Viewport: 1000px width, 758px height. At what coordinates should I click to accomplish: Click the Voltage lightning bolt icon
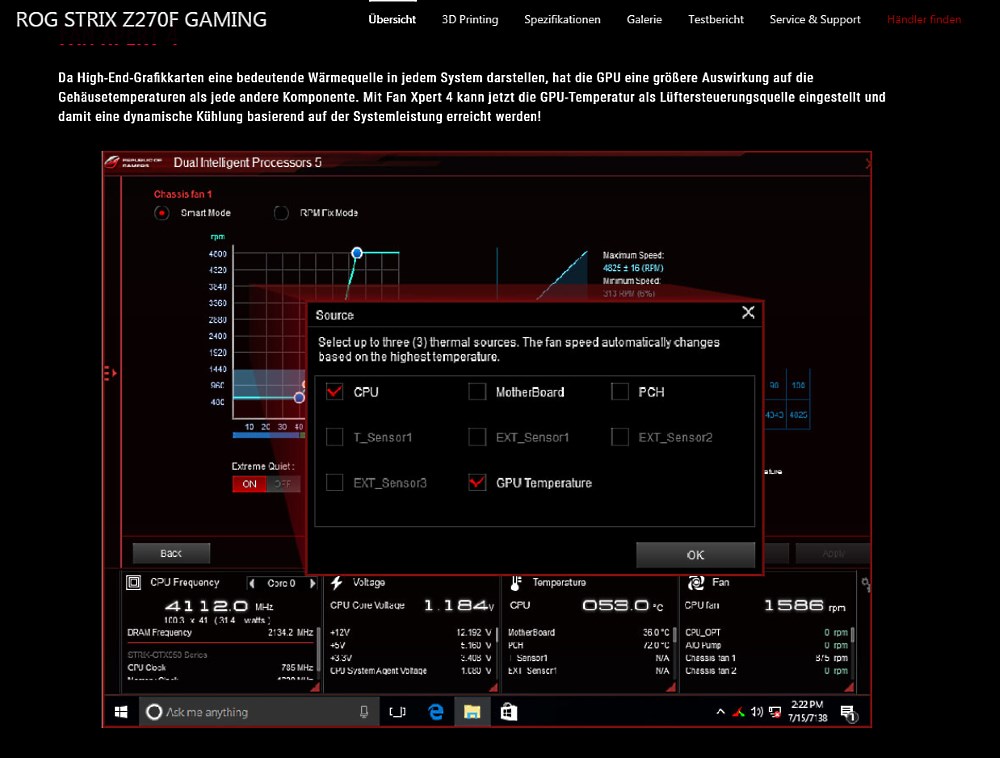(337, 582)
